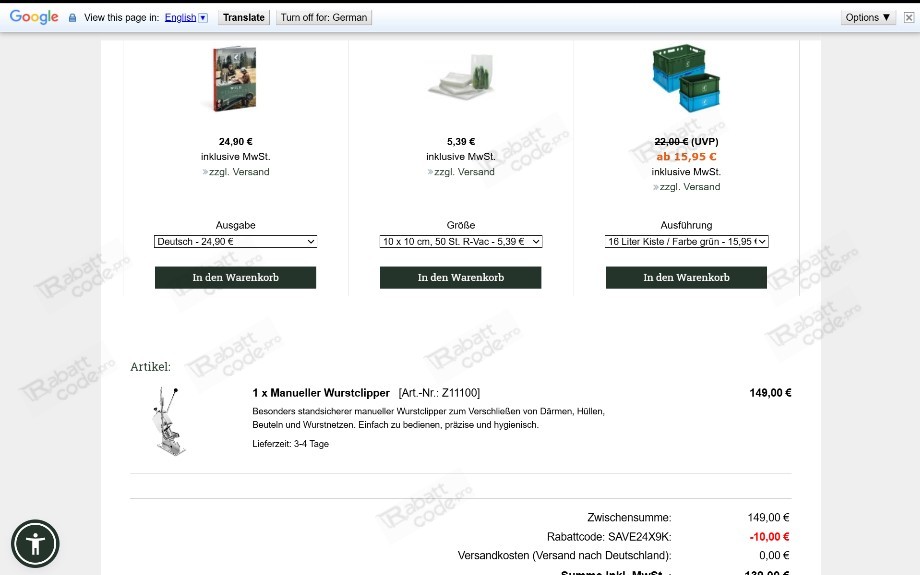Open the Ausführung dropdown 16 Liter Kiste
The width and height of the screenshot is (920, 575).
coord(686,242)
